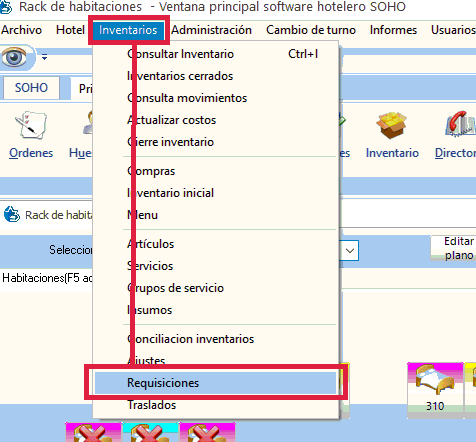Viewport: 476px width, 442px height.
Task: Open the Hotel menu
Action: (x=70, y=30)
